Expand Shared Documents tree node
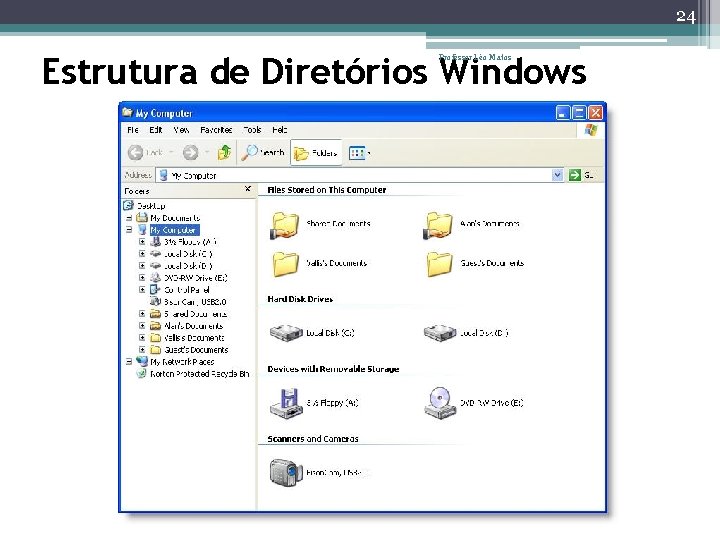720x540 pixels. pos(142,314)
